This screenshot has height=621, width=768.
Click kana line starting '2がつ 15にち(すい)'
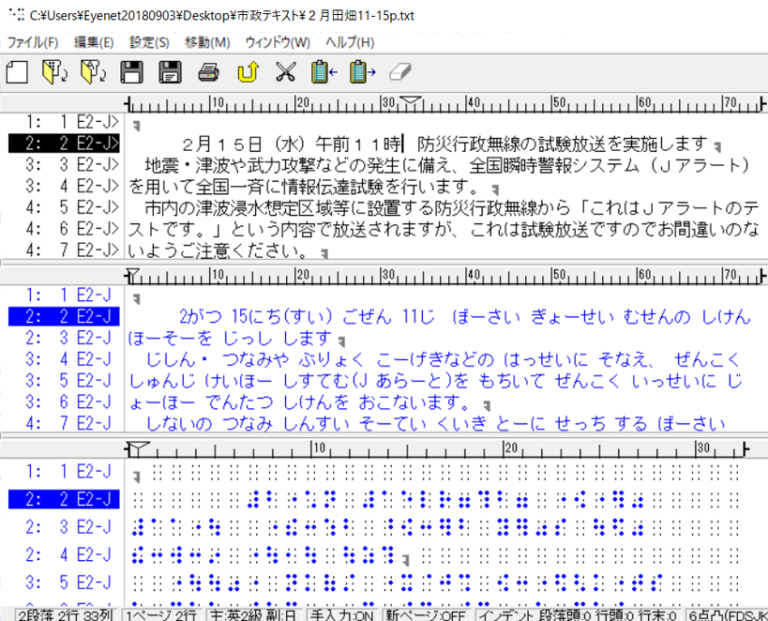pyautogui.click(x=464, y=317)
